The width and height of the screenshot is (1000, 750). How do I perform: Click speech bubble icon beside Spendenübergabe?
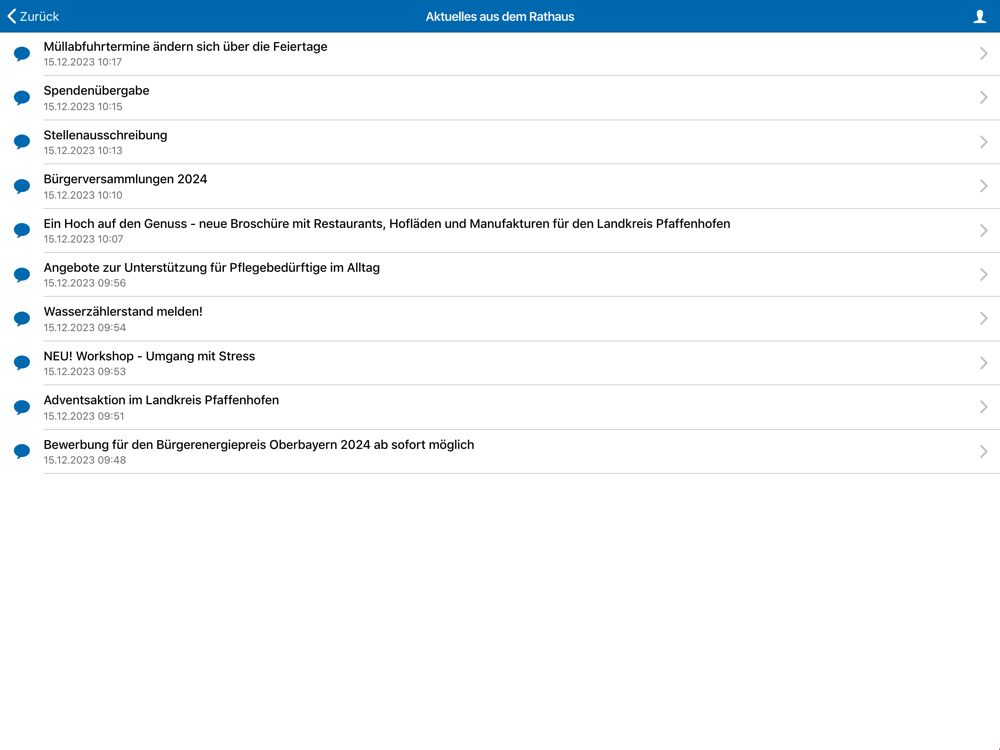click(x=22, y=98)
